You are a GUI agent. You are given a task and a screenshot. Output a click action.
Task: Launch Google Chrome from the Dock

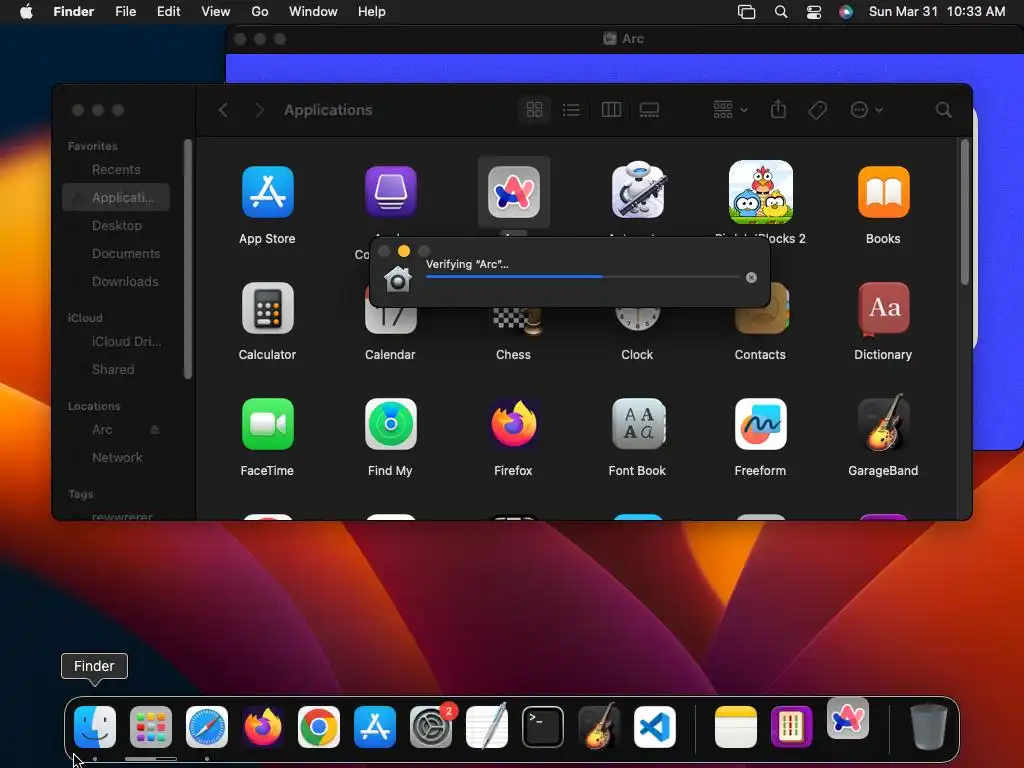(x=319, y=726)
